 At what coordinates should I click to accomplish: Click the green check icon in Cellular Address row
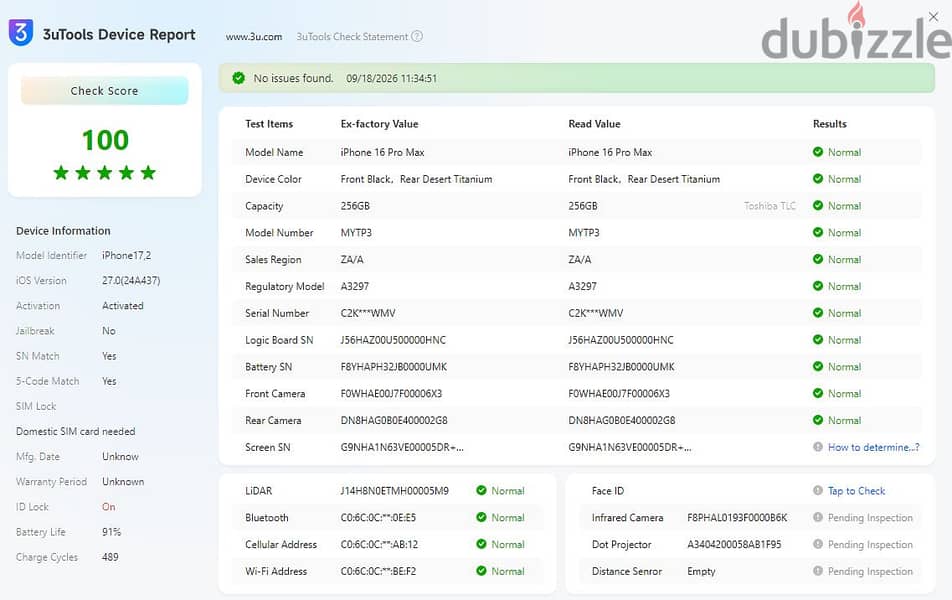(x=481, y=544)
